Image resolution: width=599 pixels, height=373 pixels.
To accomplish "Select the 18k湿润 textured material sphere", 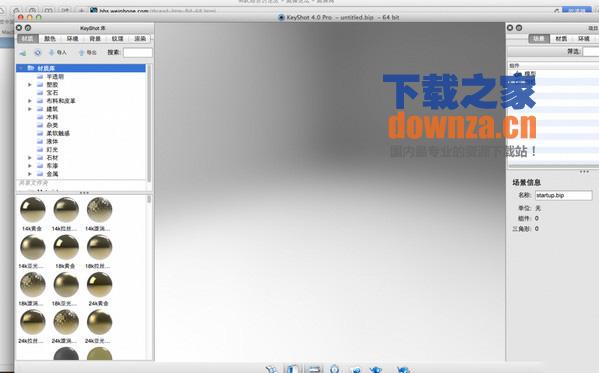I will point(32,284).
